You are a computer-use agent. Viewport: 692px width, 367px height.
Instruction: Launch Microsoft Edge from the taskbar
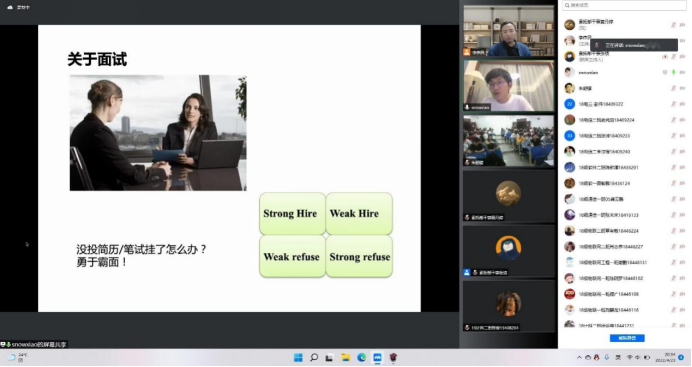tap(361, 358)
